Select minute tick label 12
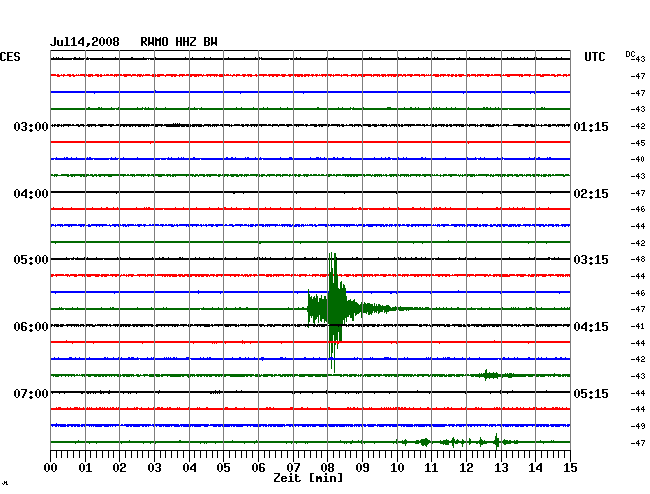The width and height of the screenshot is (650, 494). 466,468
